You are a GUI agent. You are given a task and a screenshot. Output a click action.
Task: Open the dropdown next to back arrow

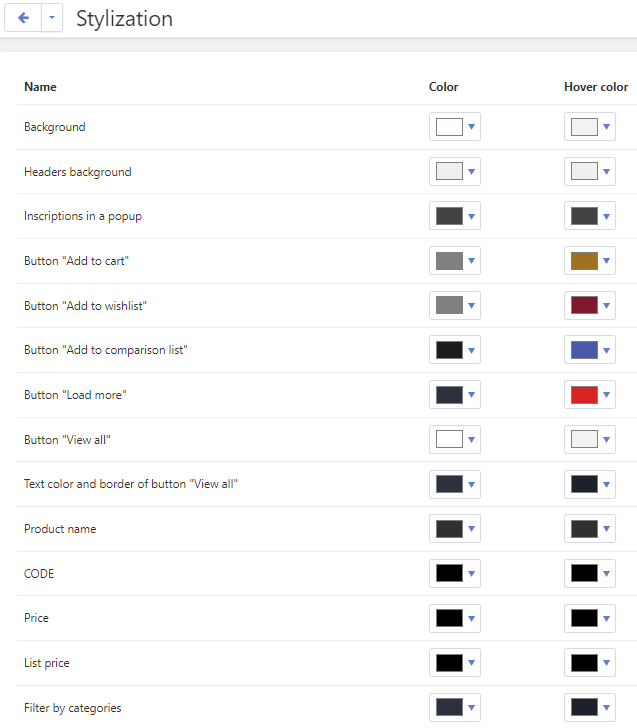point(52,18)
